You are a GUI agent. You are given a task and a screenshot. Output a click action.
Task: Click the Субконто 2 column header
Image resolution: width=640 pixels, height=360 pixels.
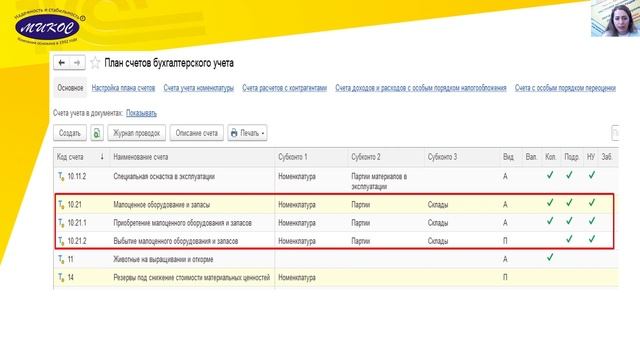pyautogui.click(x=386, y=157)
